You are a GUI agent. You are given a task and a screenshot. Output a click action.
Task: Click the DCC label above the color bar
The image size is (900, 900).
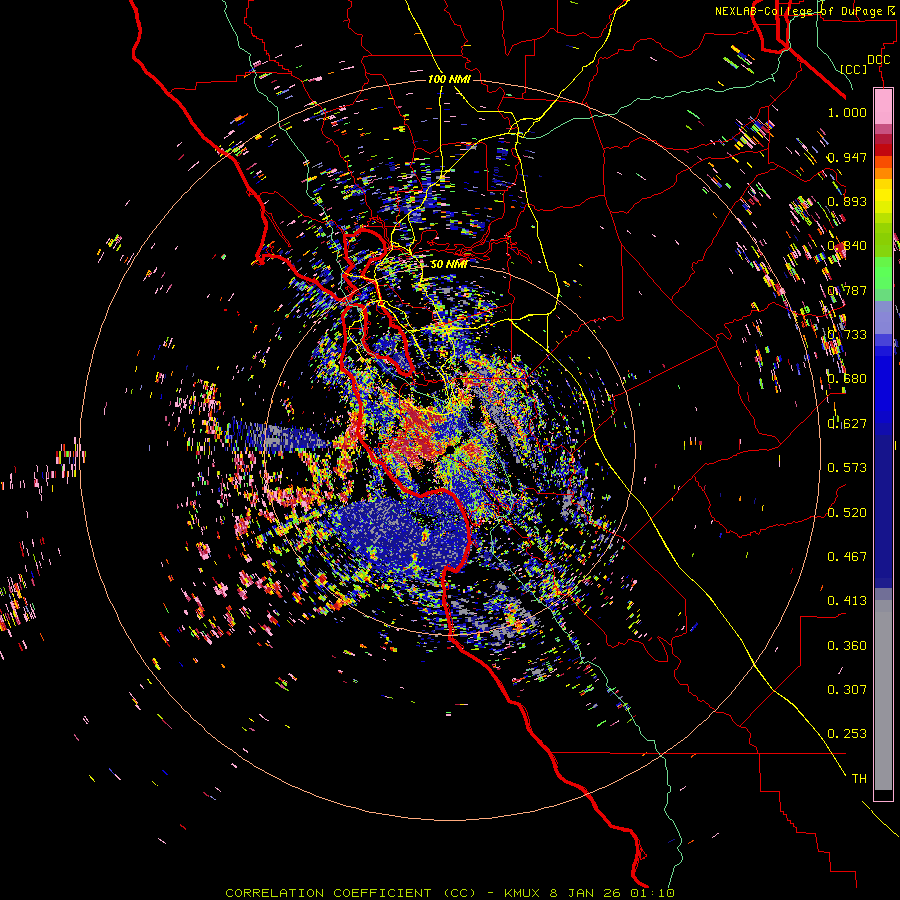click(878, 60)
